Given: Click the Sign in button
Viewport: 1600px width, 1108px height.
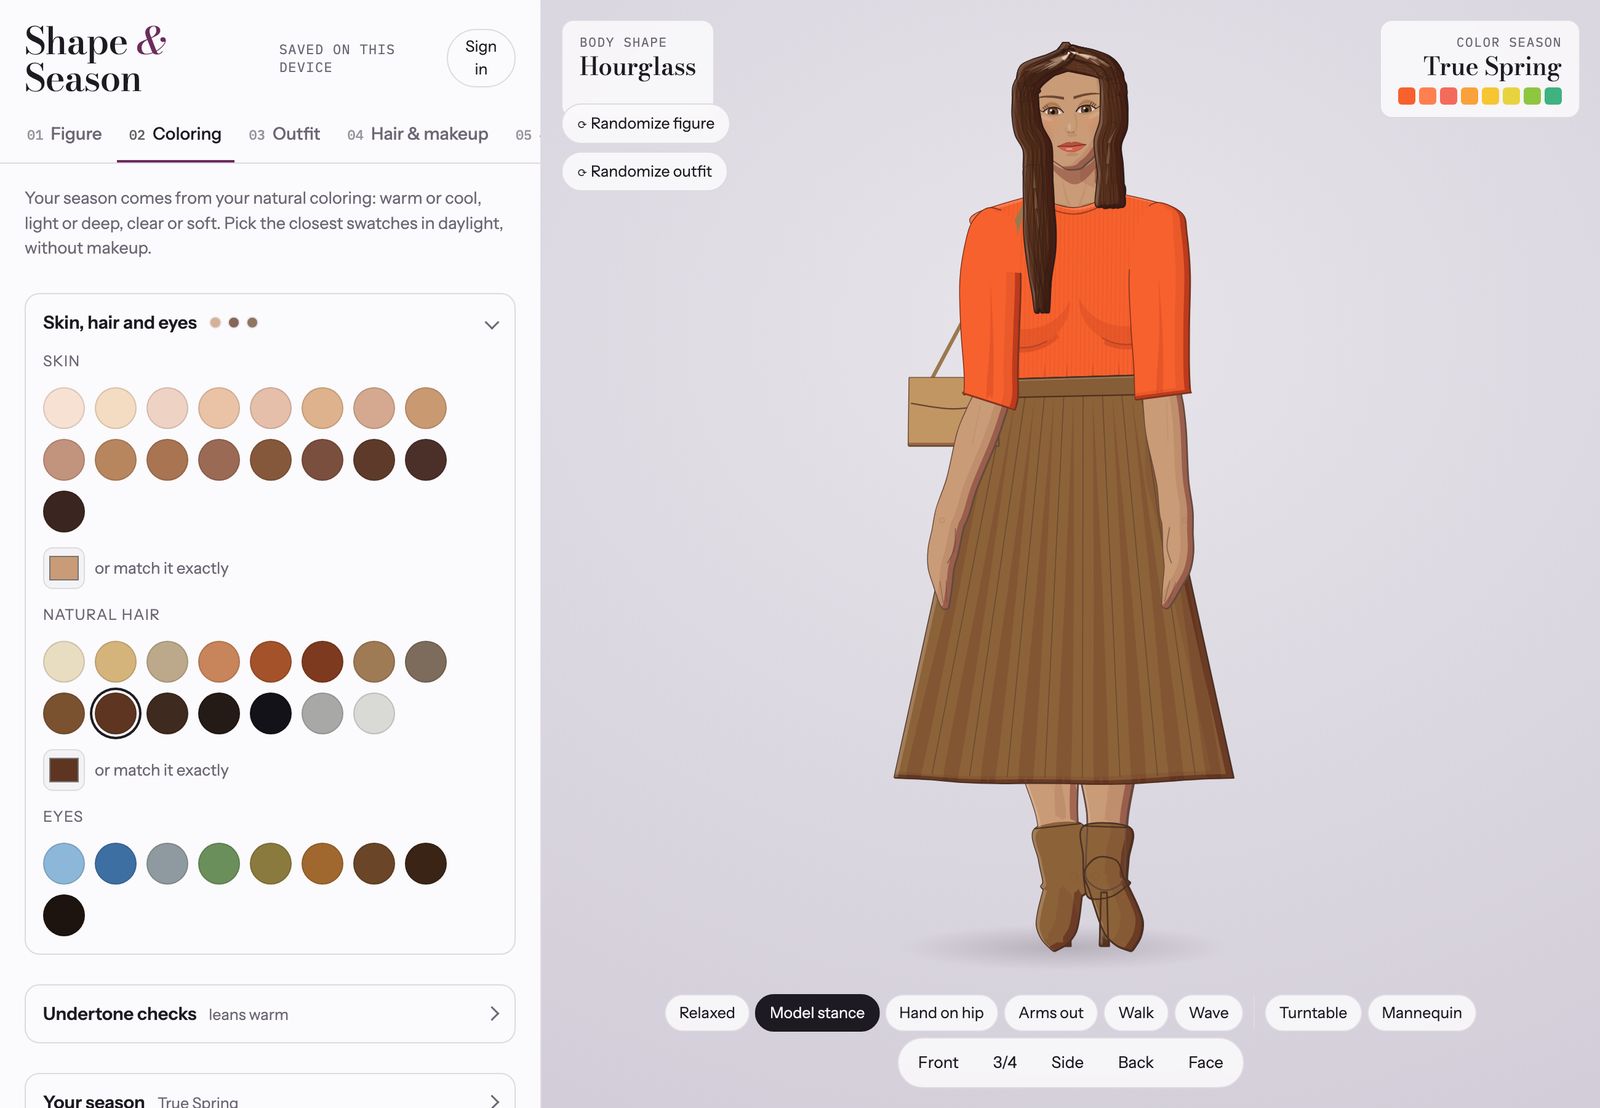Looking at the screenshot, I should coord(481,58).
